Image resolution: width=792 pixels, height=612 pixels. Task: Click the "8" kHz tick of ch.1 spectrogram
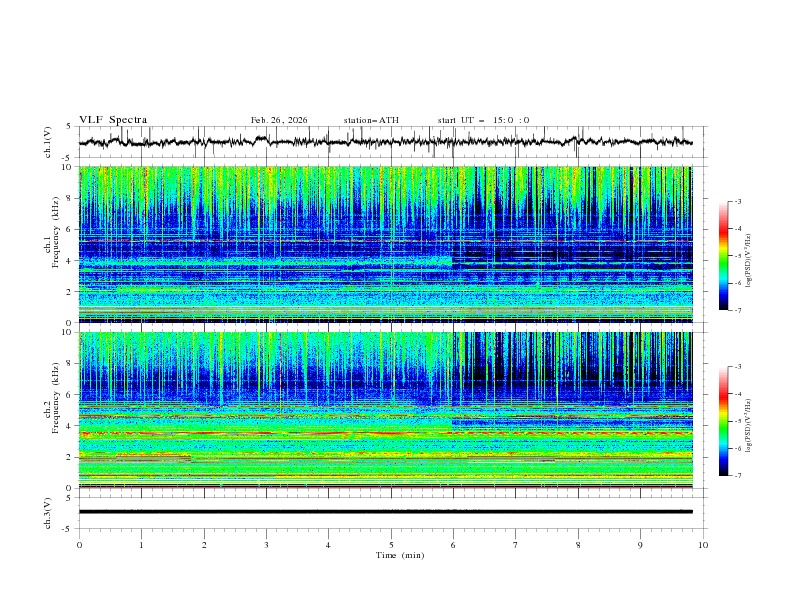(71, 198)
